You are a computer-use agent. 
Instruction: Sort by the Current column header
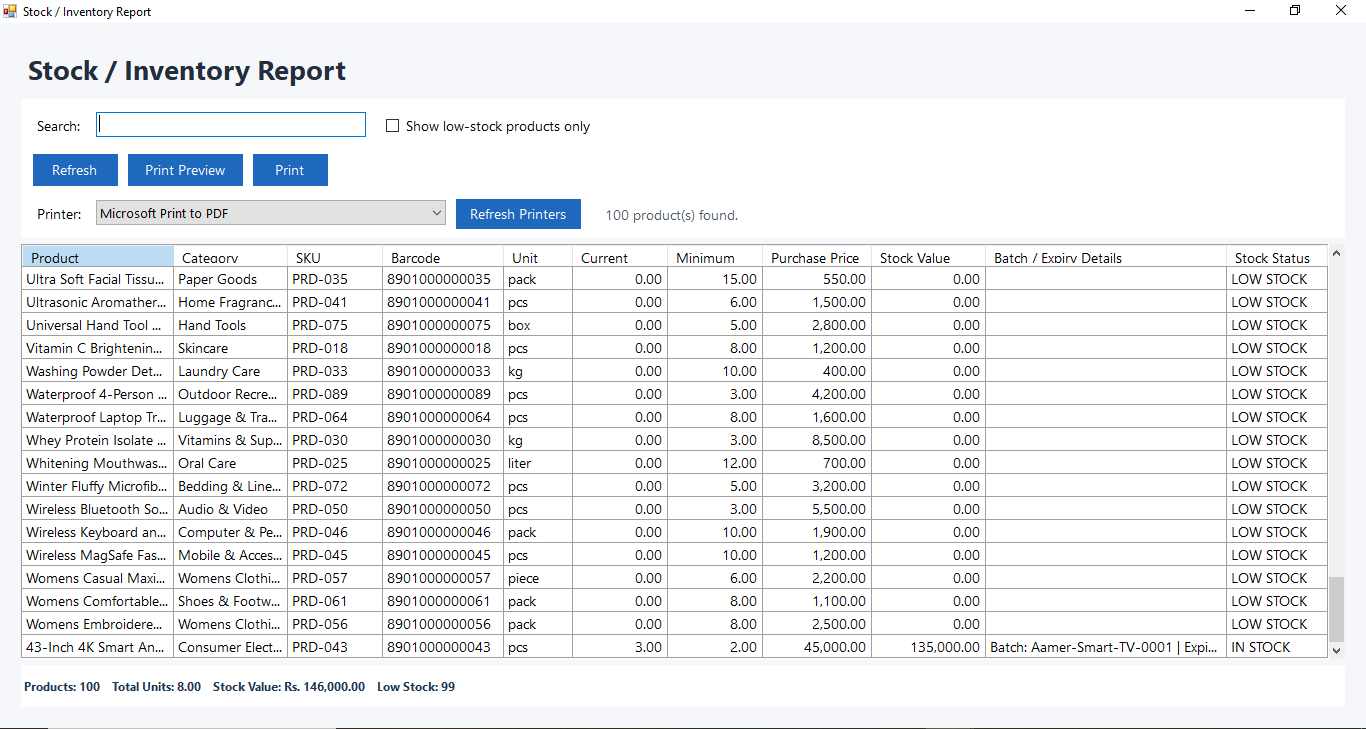coord(620,257)
